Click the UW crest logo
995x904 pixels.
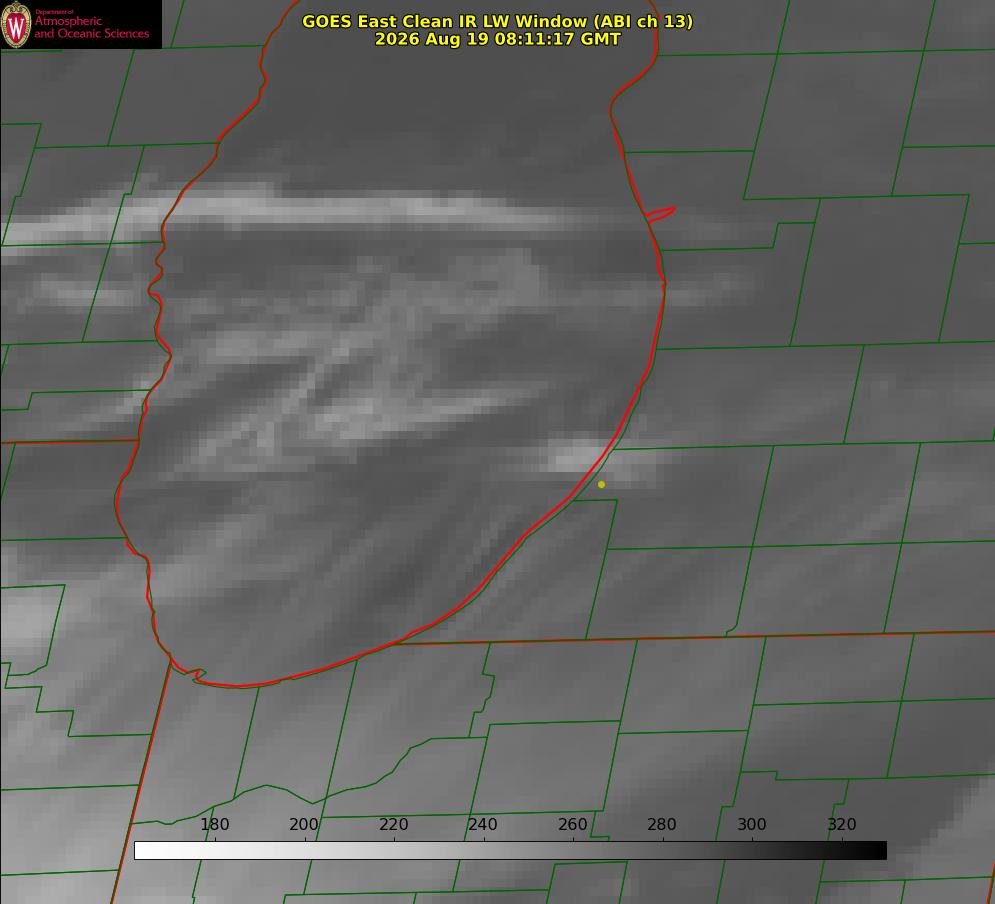point(16,24)
